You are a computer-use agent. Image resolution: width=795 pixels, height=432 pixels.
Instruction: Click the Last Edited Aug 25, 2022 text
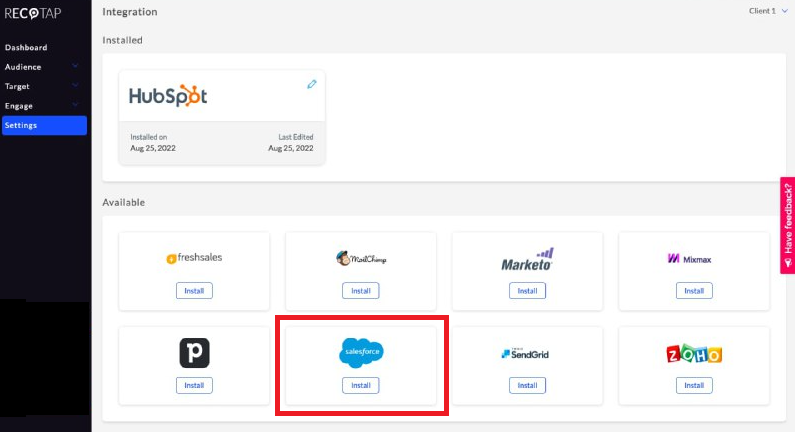[291, 143]
